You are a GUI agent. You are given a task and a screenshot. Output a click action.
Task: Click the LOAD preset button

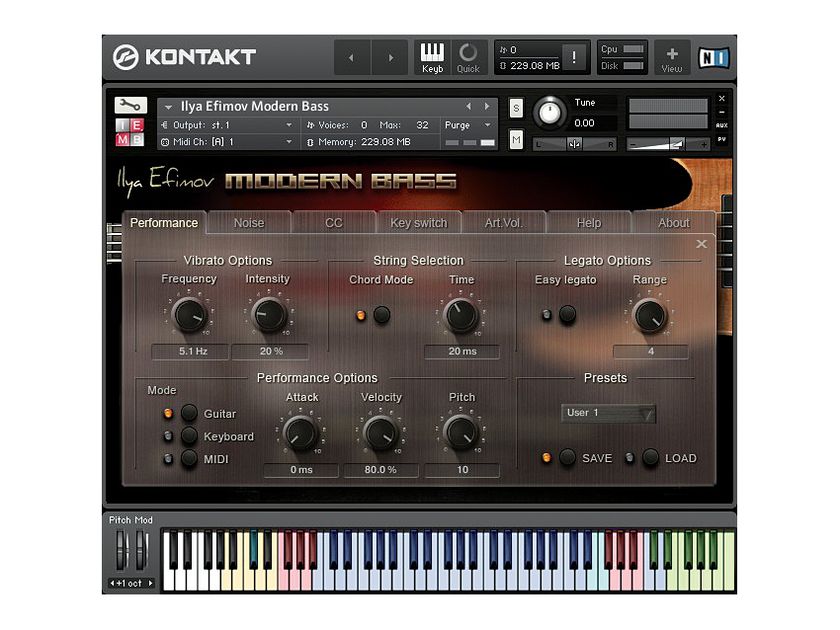coord(650,458)
